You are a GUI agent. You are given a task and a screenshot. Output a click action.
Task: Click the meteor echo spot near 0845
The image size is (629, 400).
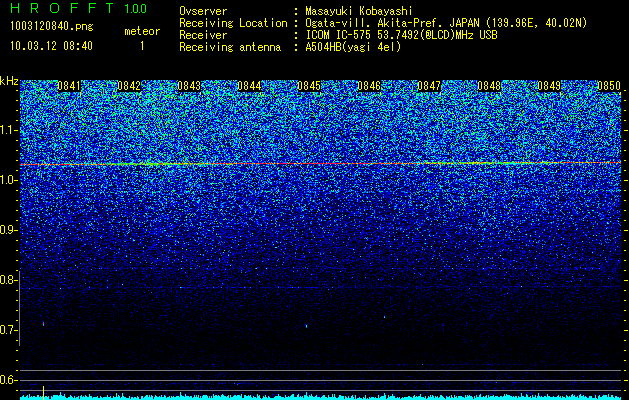(306, 326)
